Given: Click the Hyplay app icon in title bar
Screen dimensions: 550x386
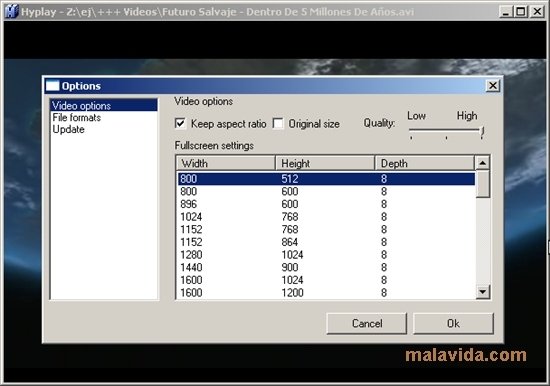Looking at the screenshot, I should click(x=11, y=11).
